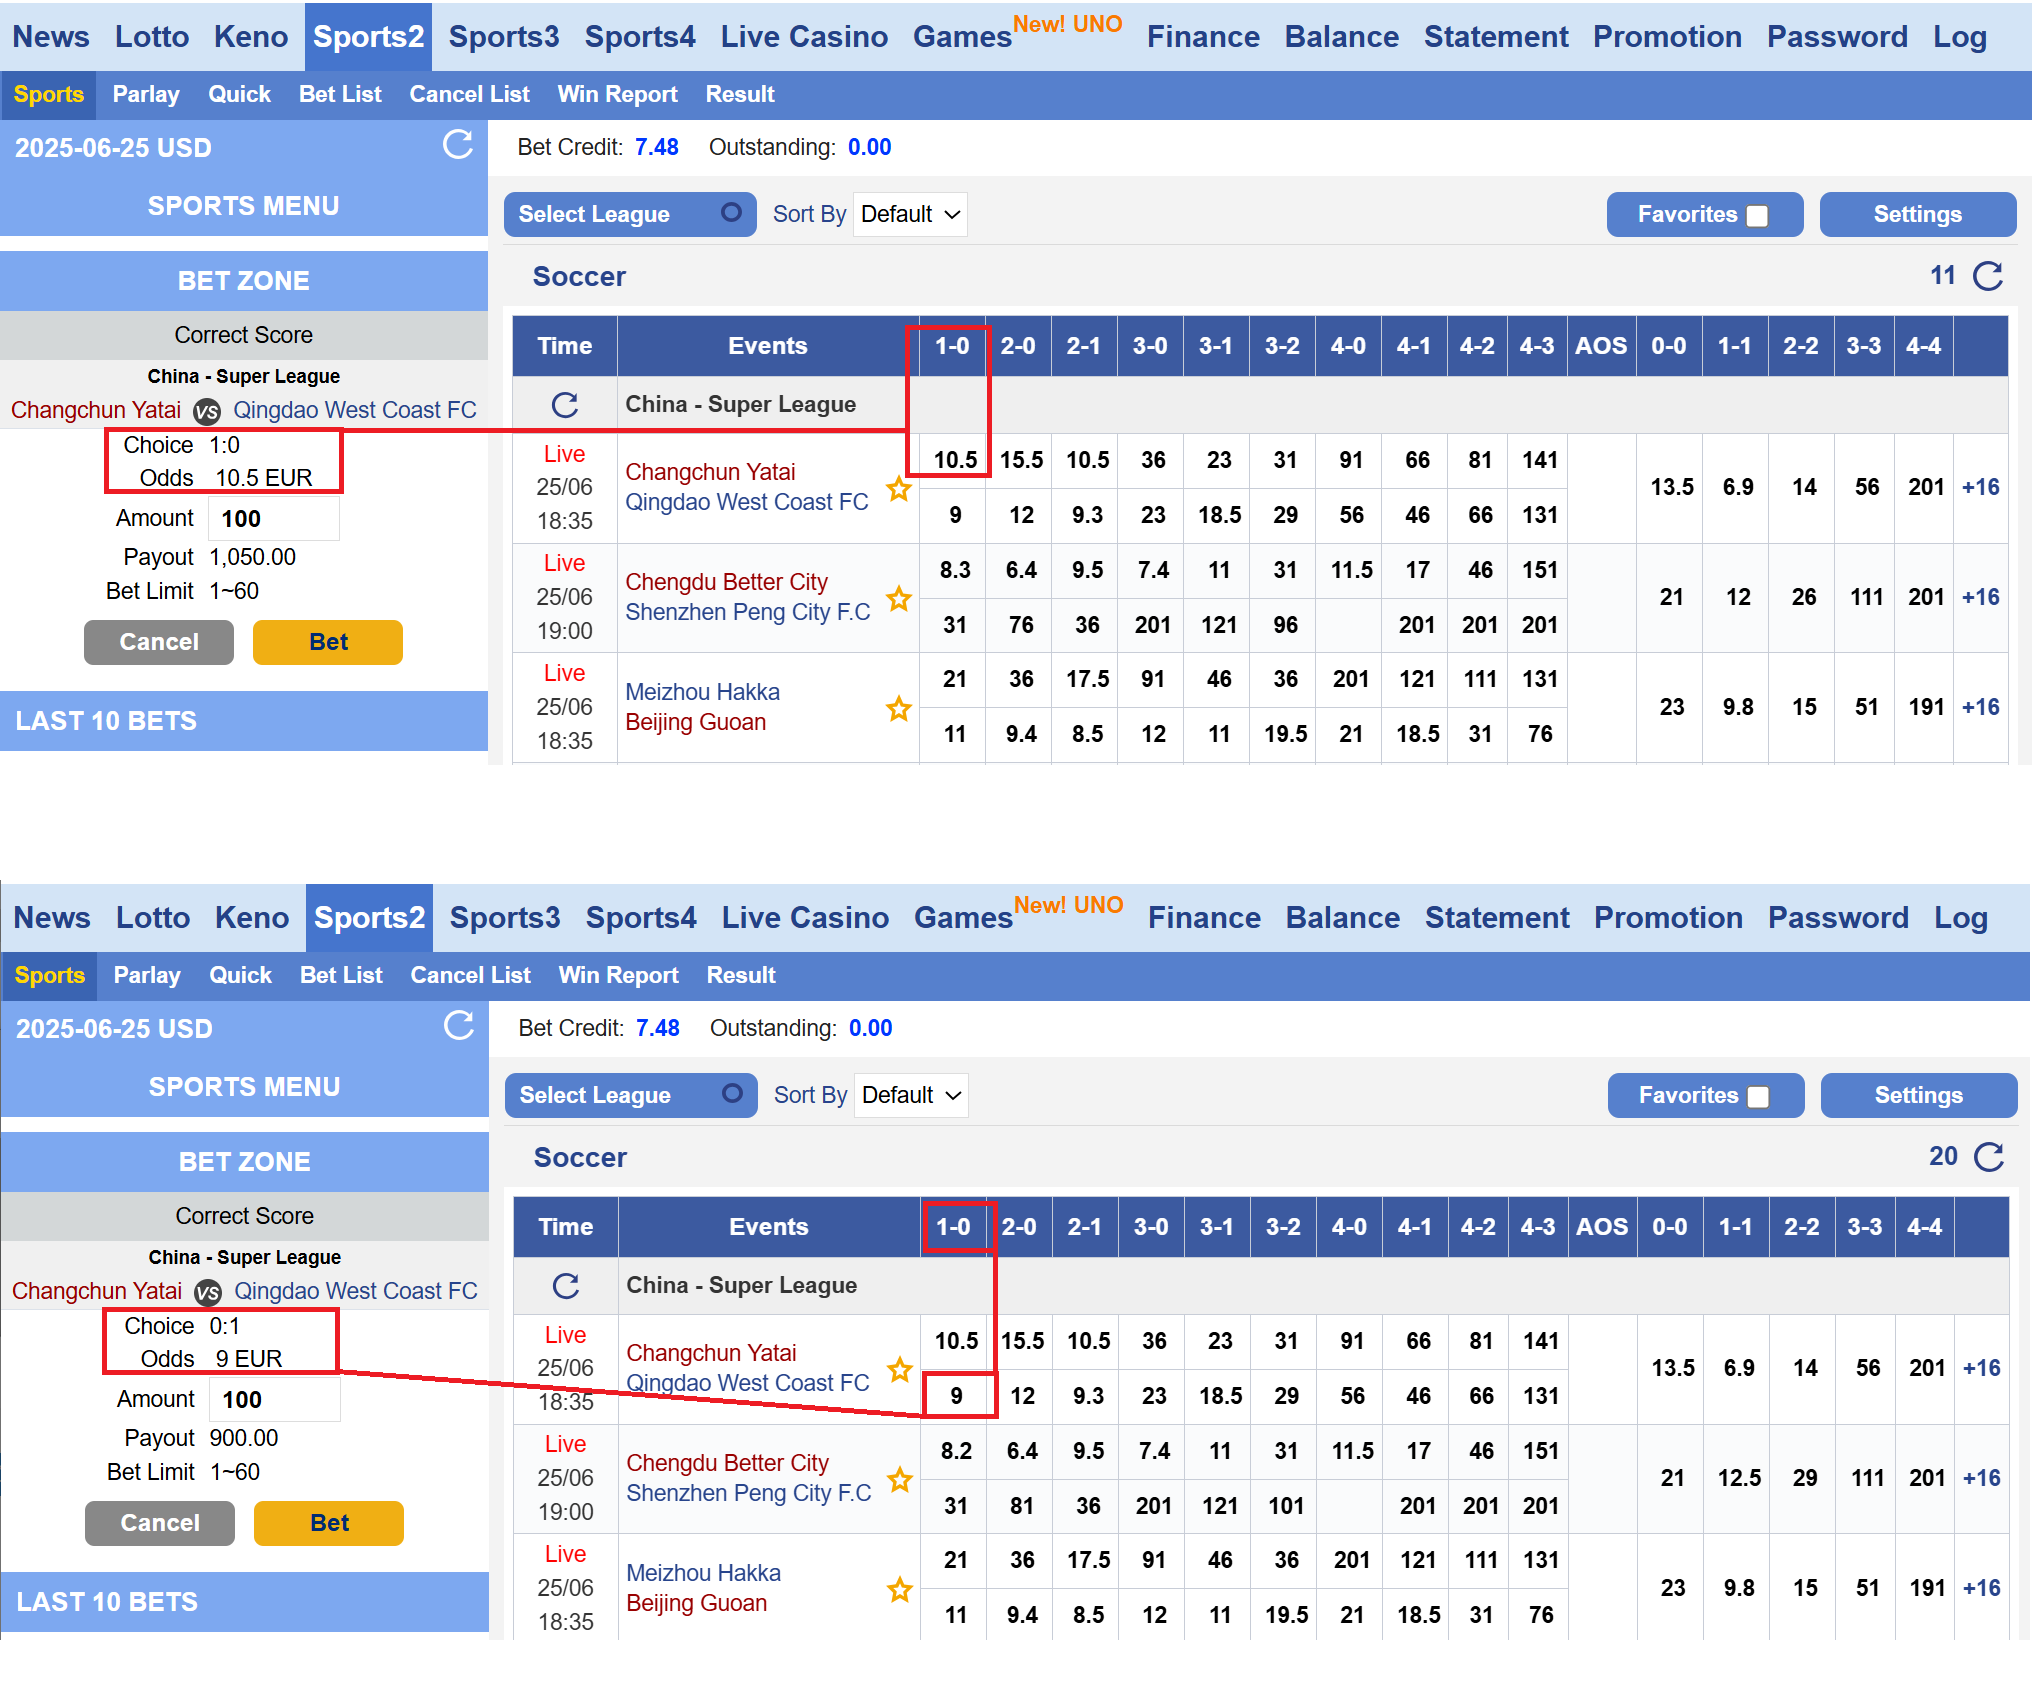This screenshot has width=2032, height=1703.
Task: Select 1-1 odds 12.5 in bottom table
Action: tap(1739, 1478)
